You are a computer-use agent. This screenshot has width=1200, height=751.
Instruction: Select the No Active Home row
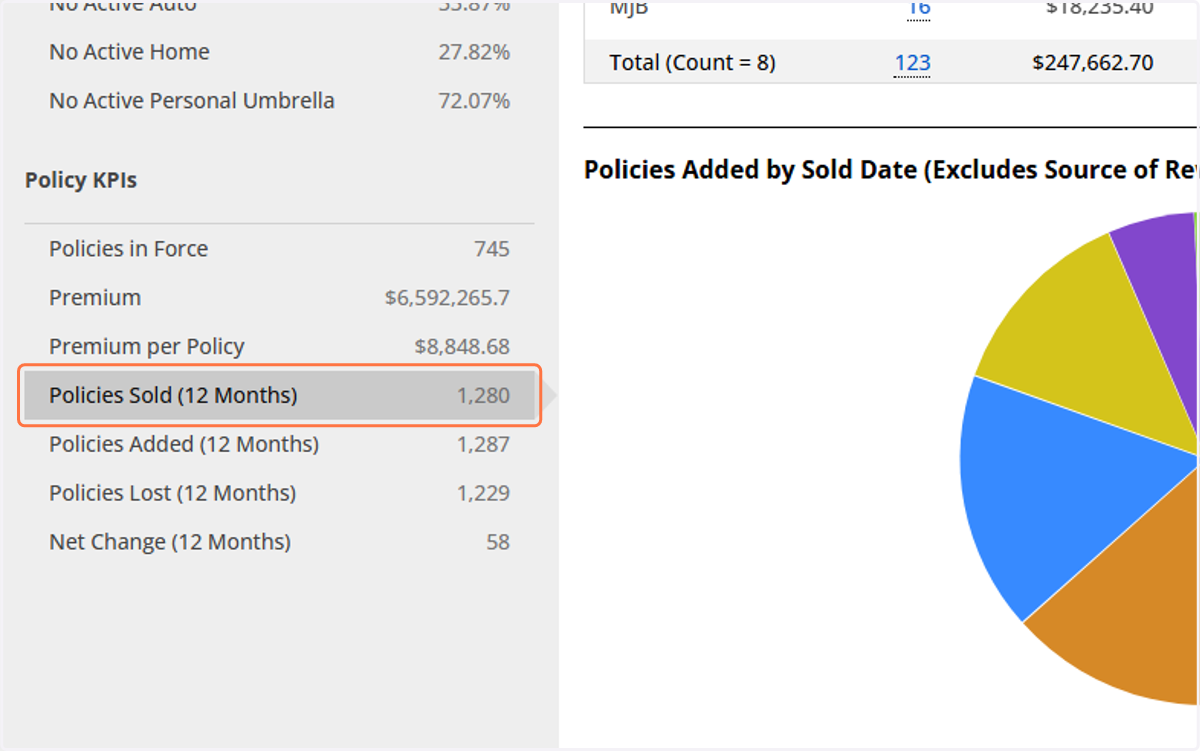tap(280, 52)
